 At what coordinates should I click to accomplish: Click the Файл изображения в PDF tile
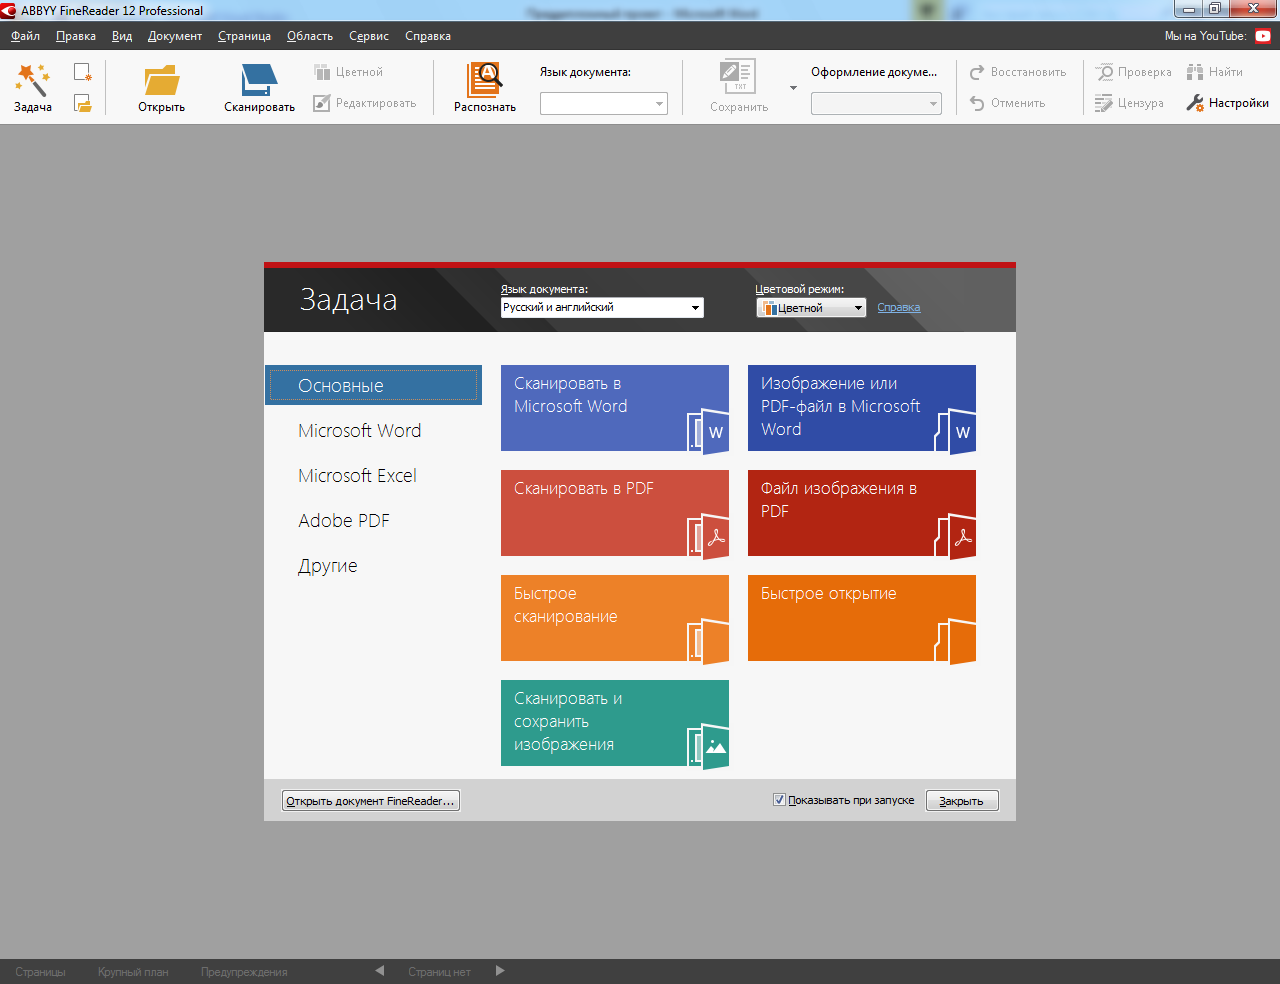(862, 513)
